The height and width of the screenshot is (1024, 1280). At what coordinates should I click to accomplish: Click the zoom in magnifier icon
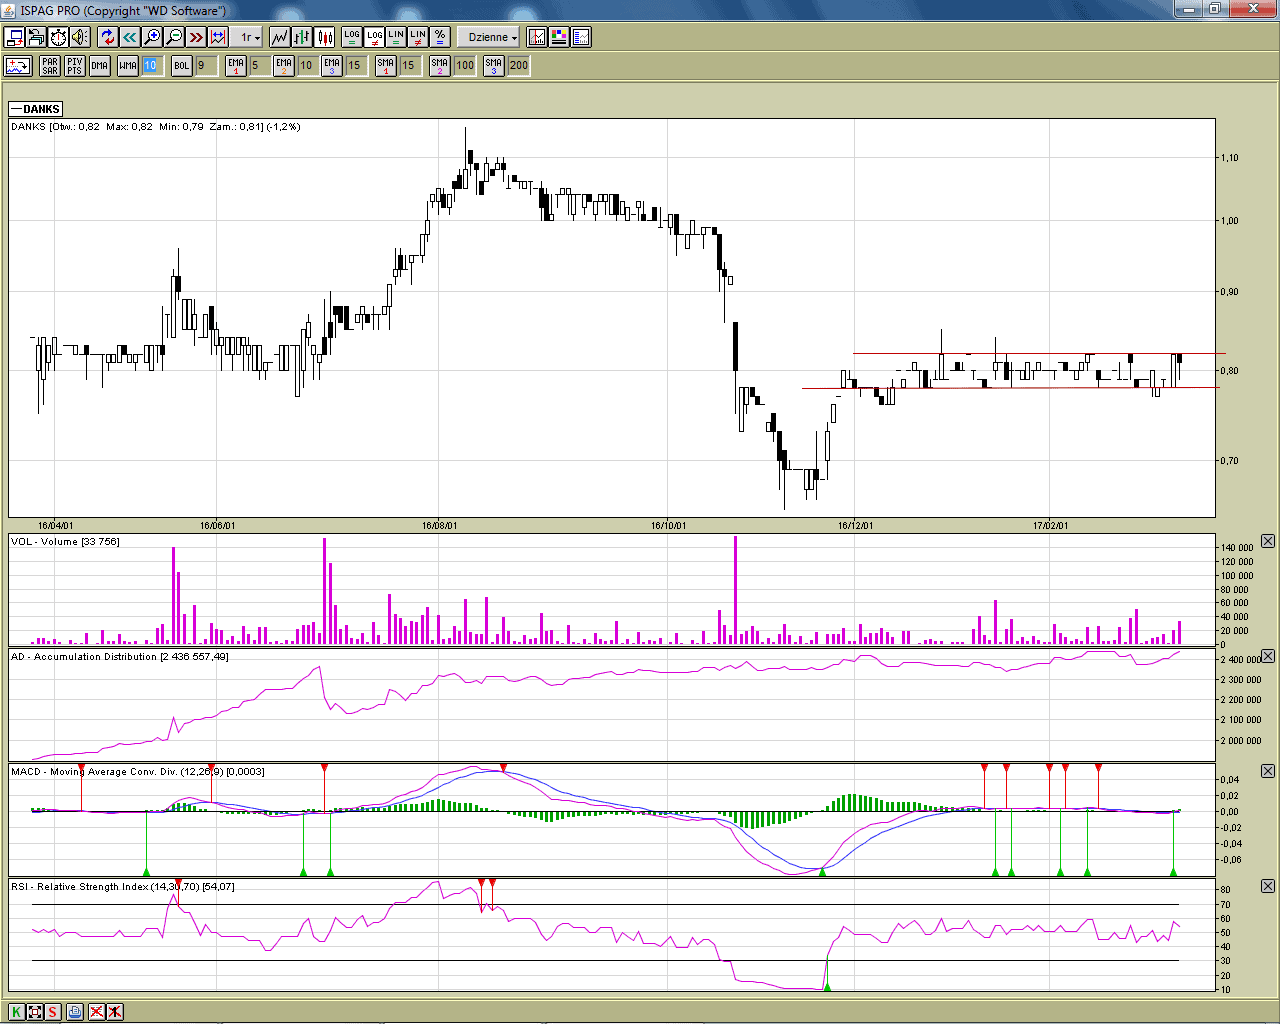tap(152, 37)
